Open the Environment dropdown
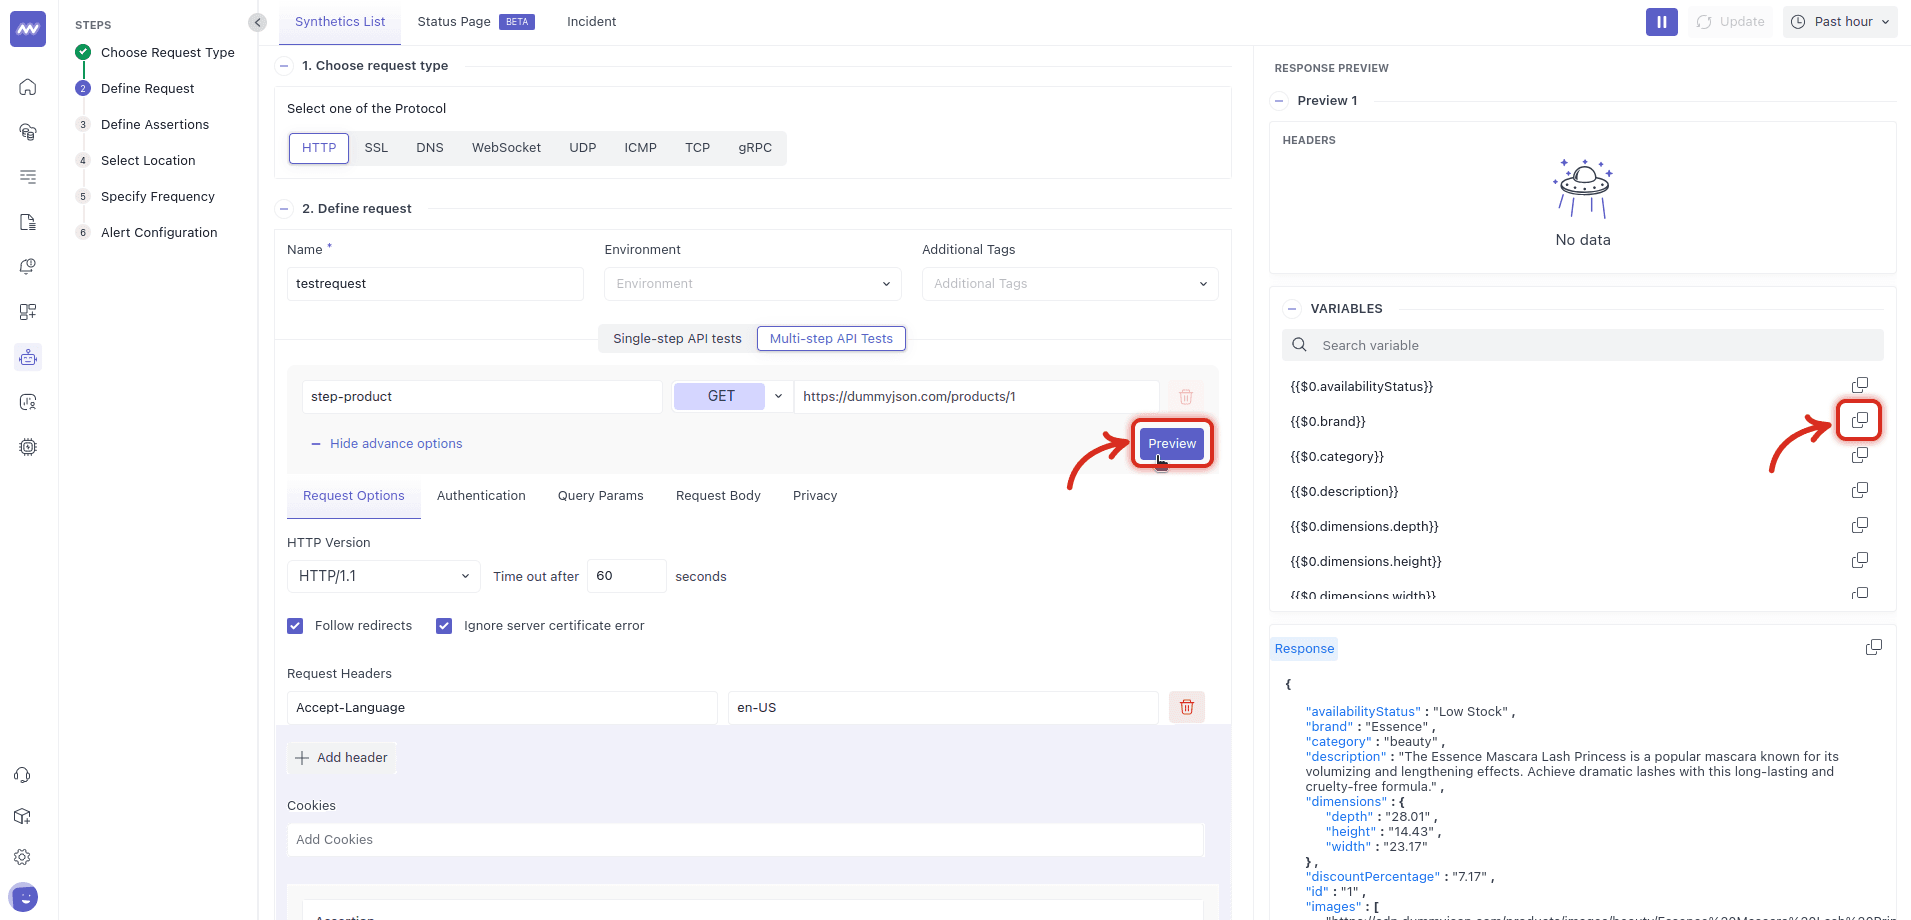 [x=752, y=284]
